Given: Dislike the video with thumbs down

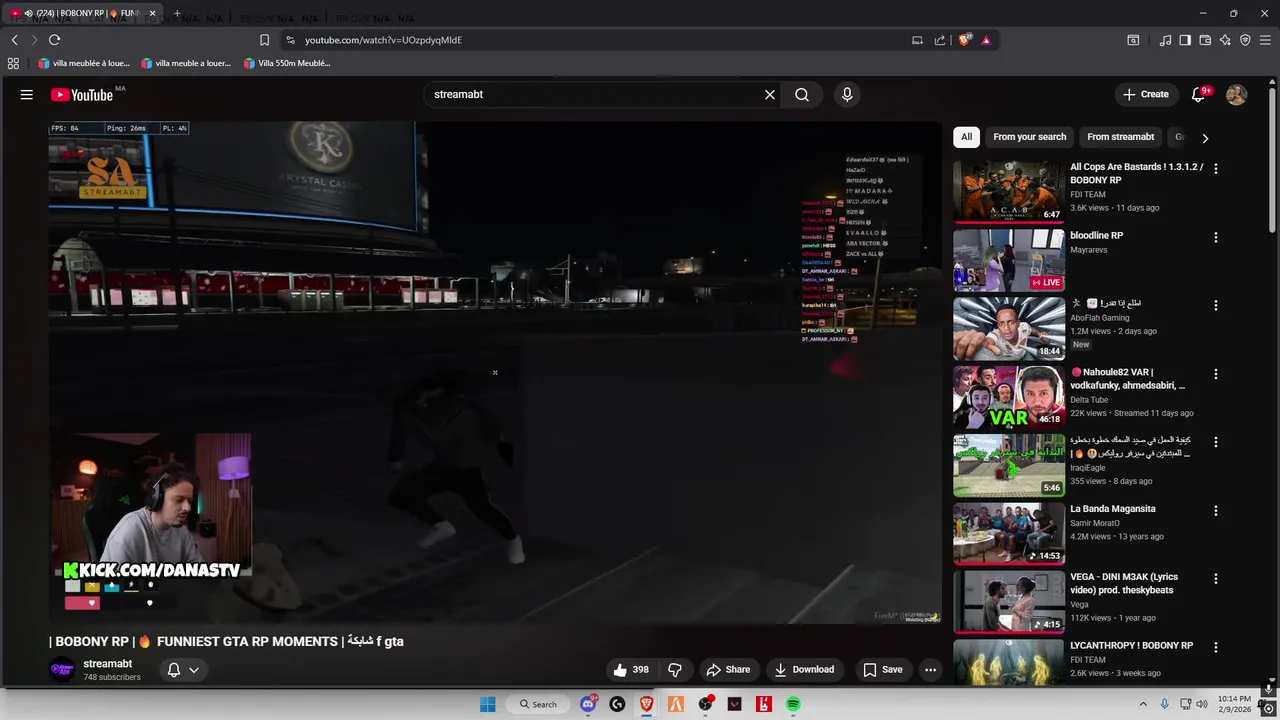Looking at the screenshot, I should pos(675,670).
